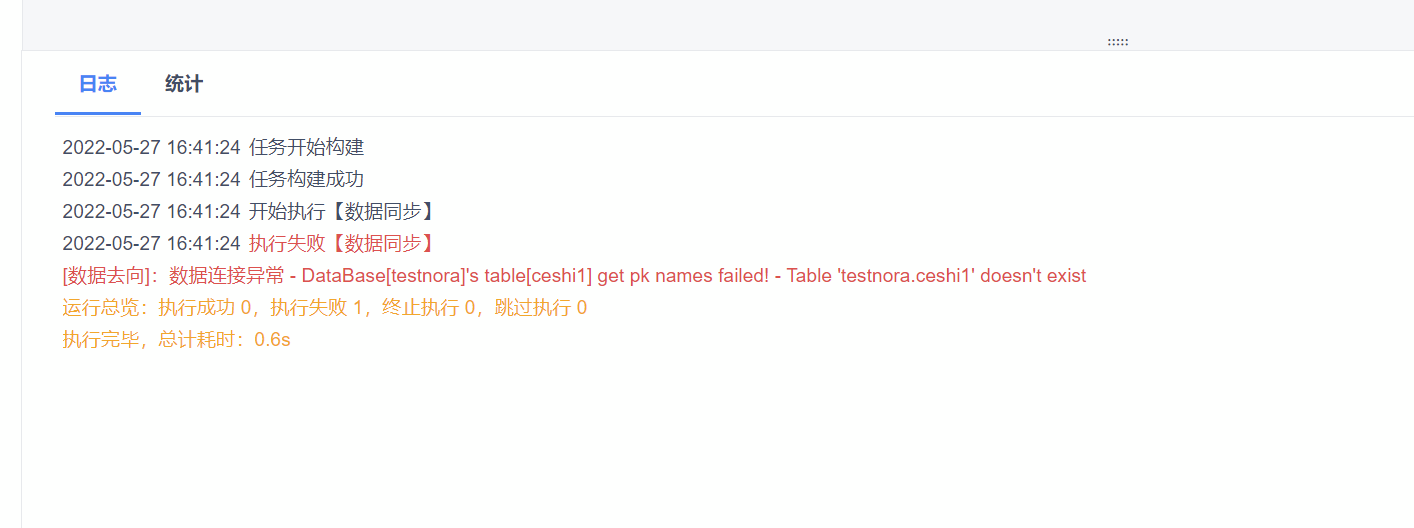1414x528 pixels.
Task: Select the 任务构建成功 log message
Action: point(307,180)
